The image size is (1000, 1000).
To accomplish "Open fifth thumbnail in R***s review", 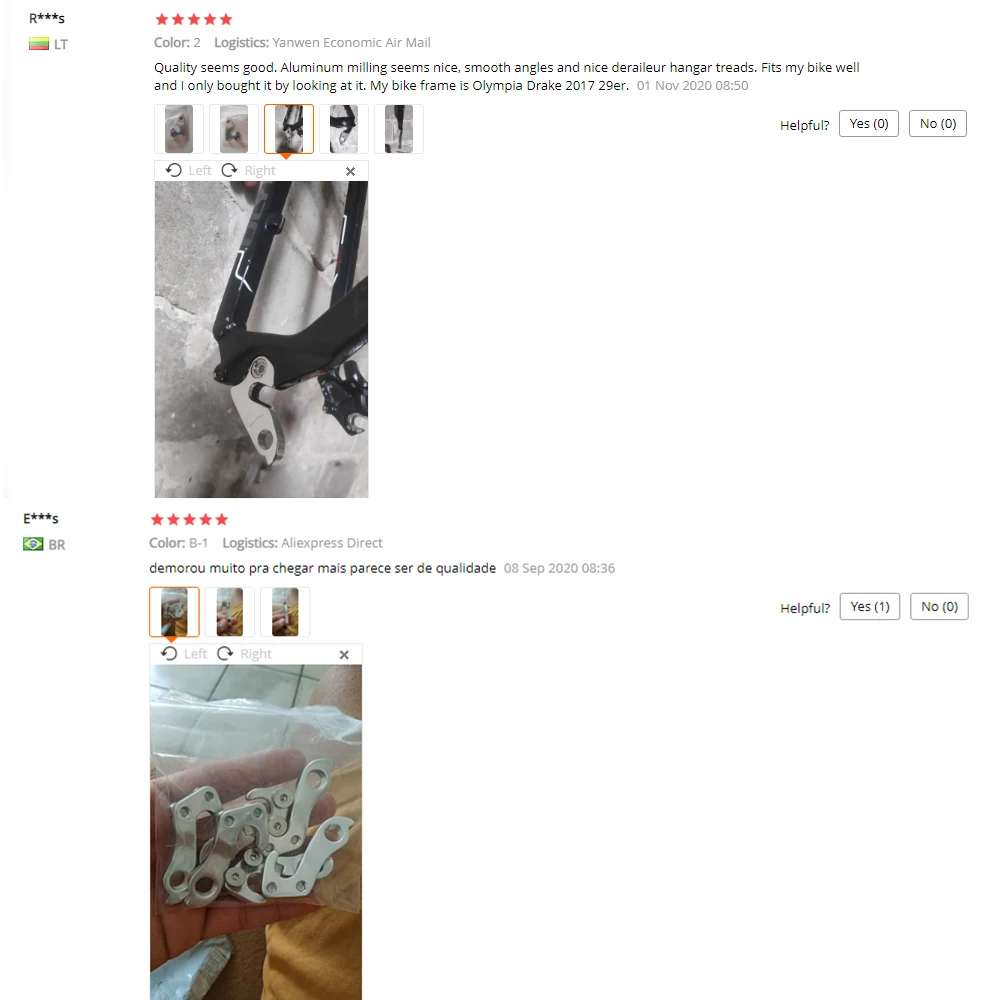I will tap(399, 129).
